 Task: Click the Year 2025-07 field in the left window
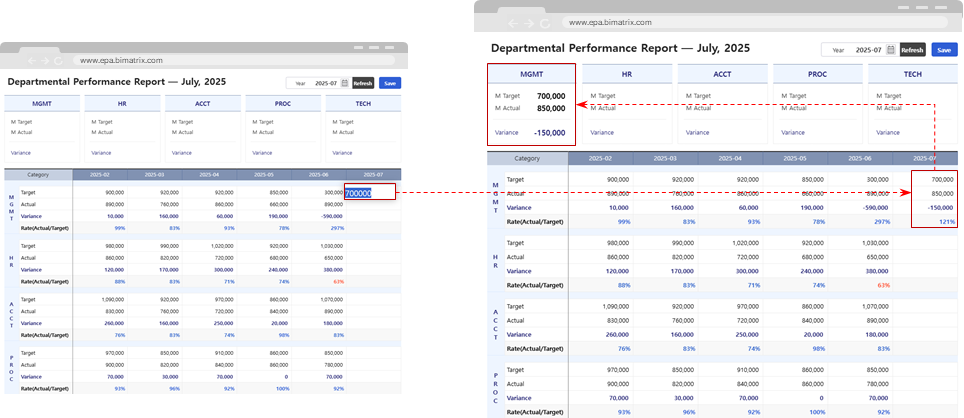(x=325, y=84)
